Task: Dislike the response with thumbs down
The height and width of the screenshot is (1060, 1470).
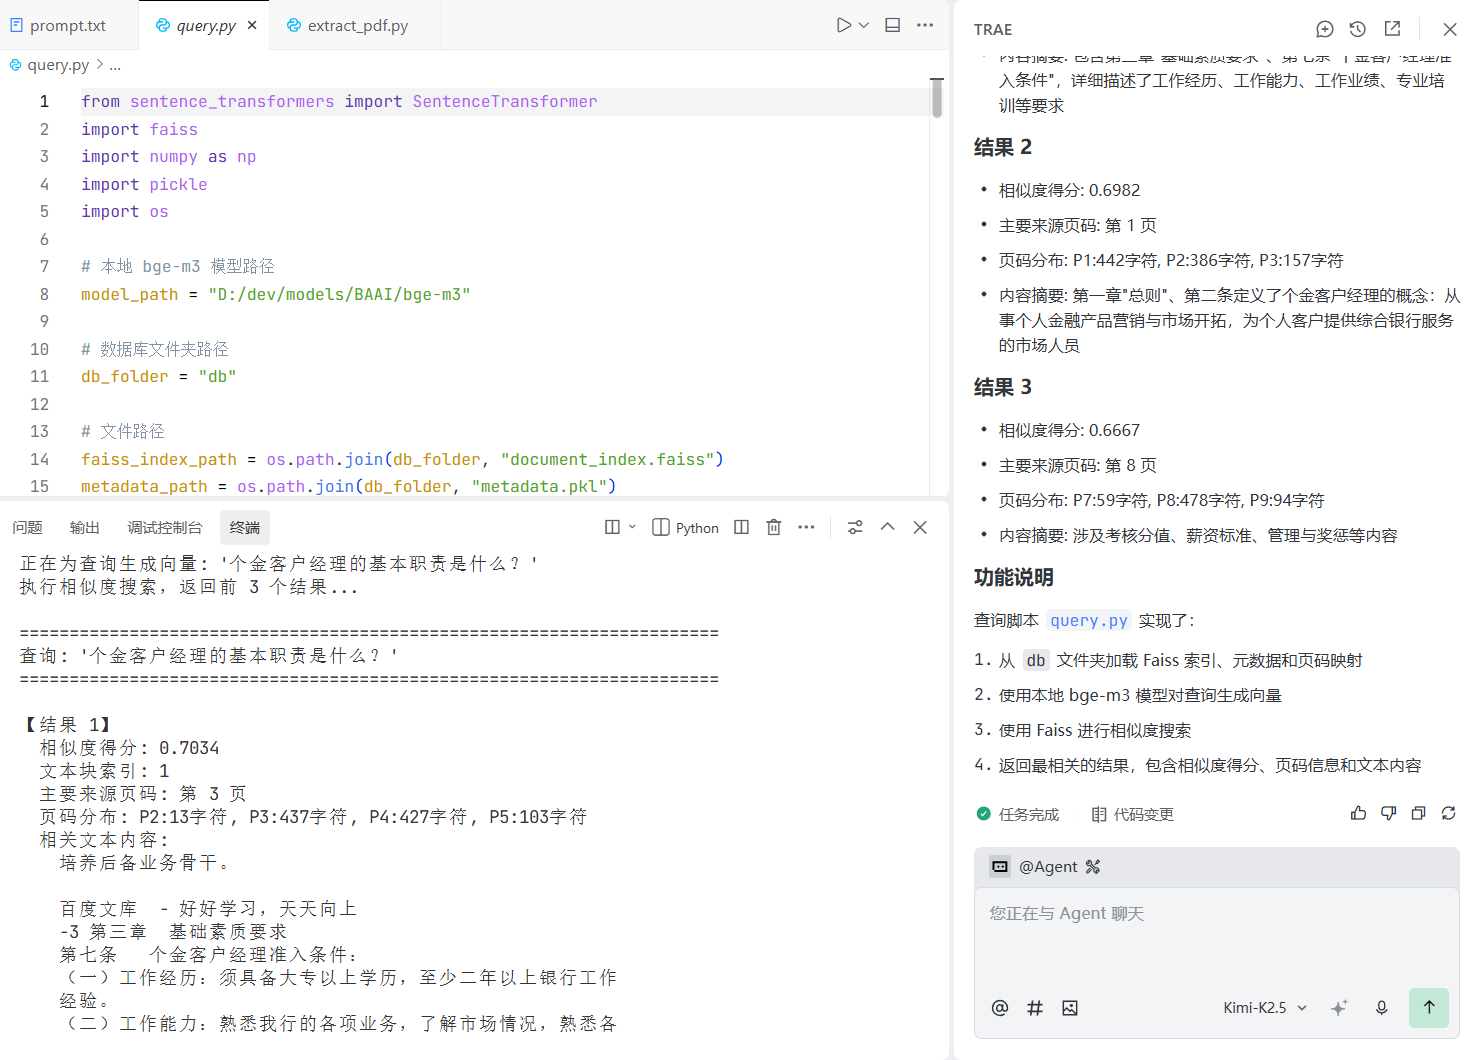Action: point(1388,813)
